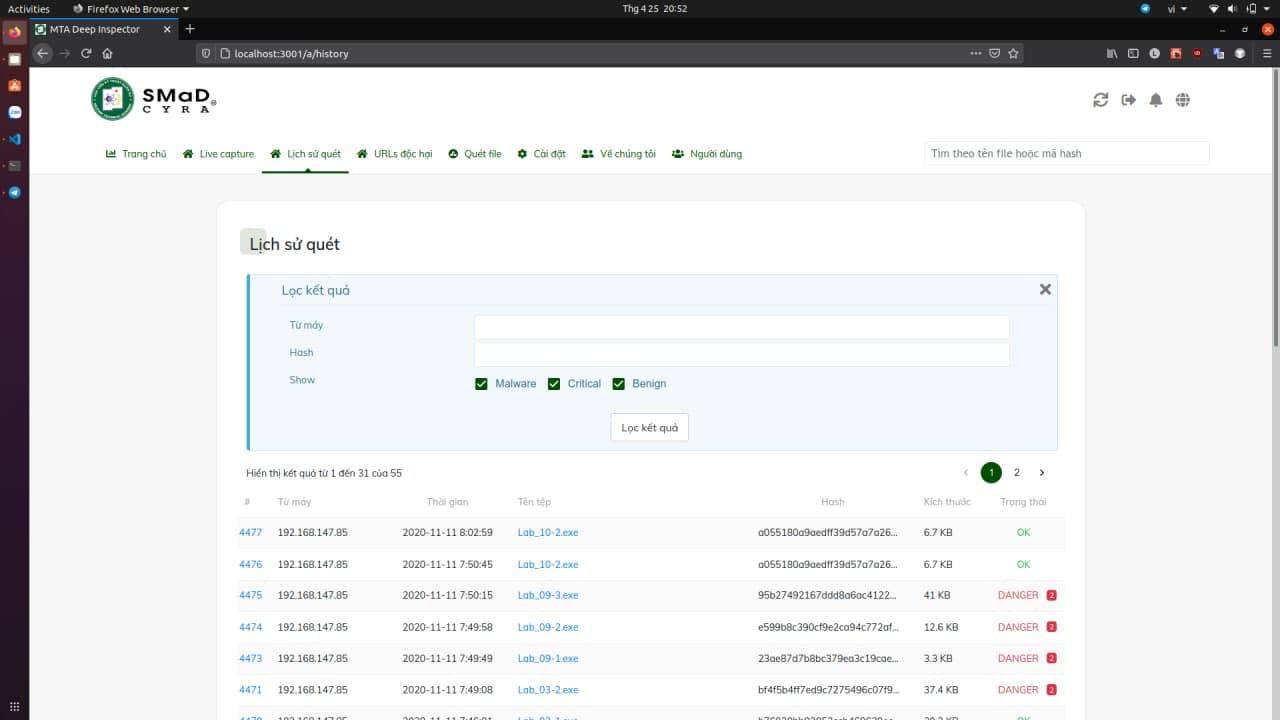The width and height of the screenshot is (1280, 720).
Task: Click the tracking protection shield icon
Action: pos(207,53)
